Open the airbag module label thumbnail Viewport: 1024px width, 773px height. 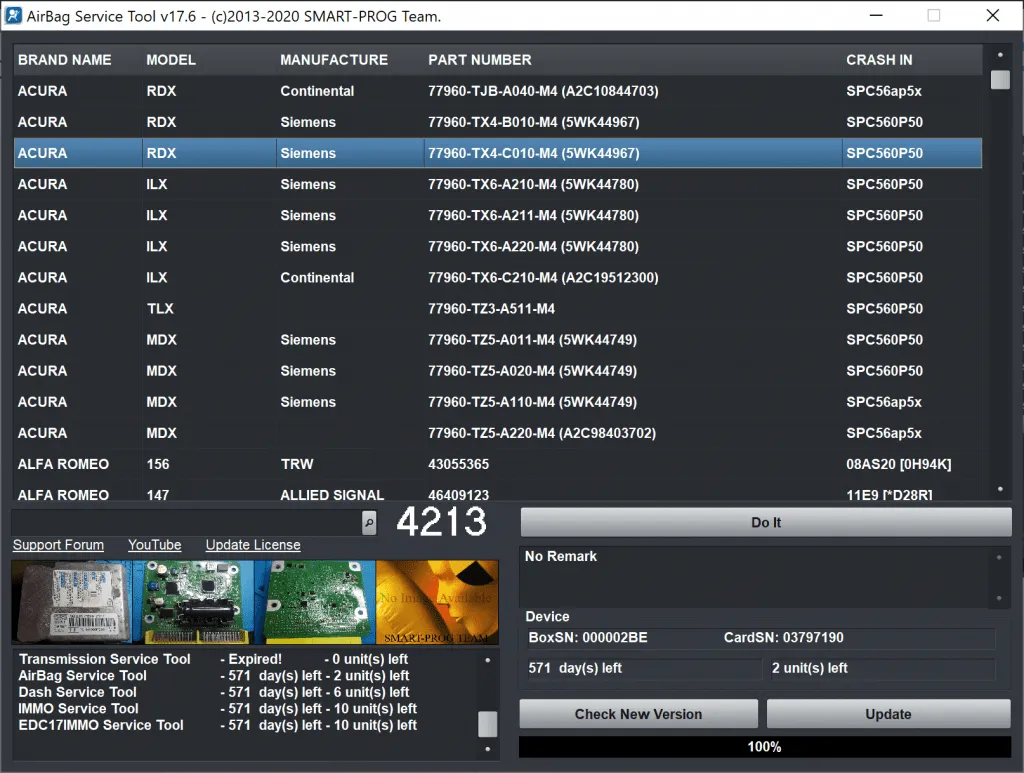(72, 601)
